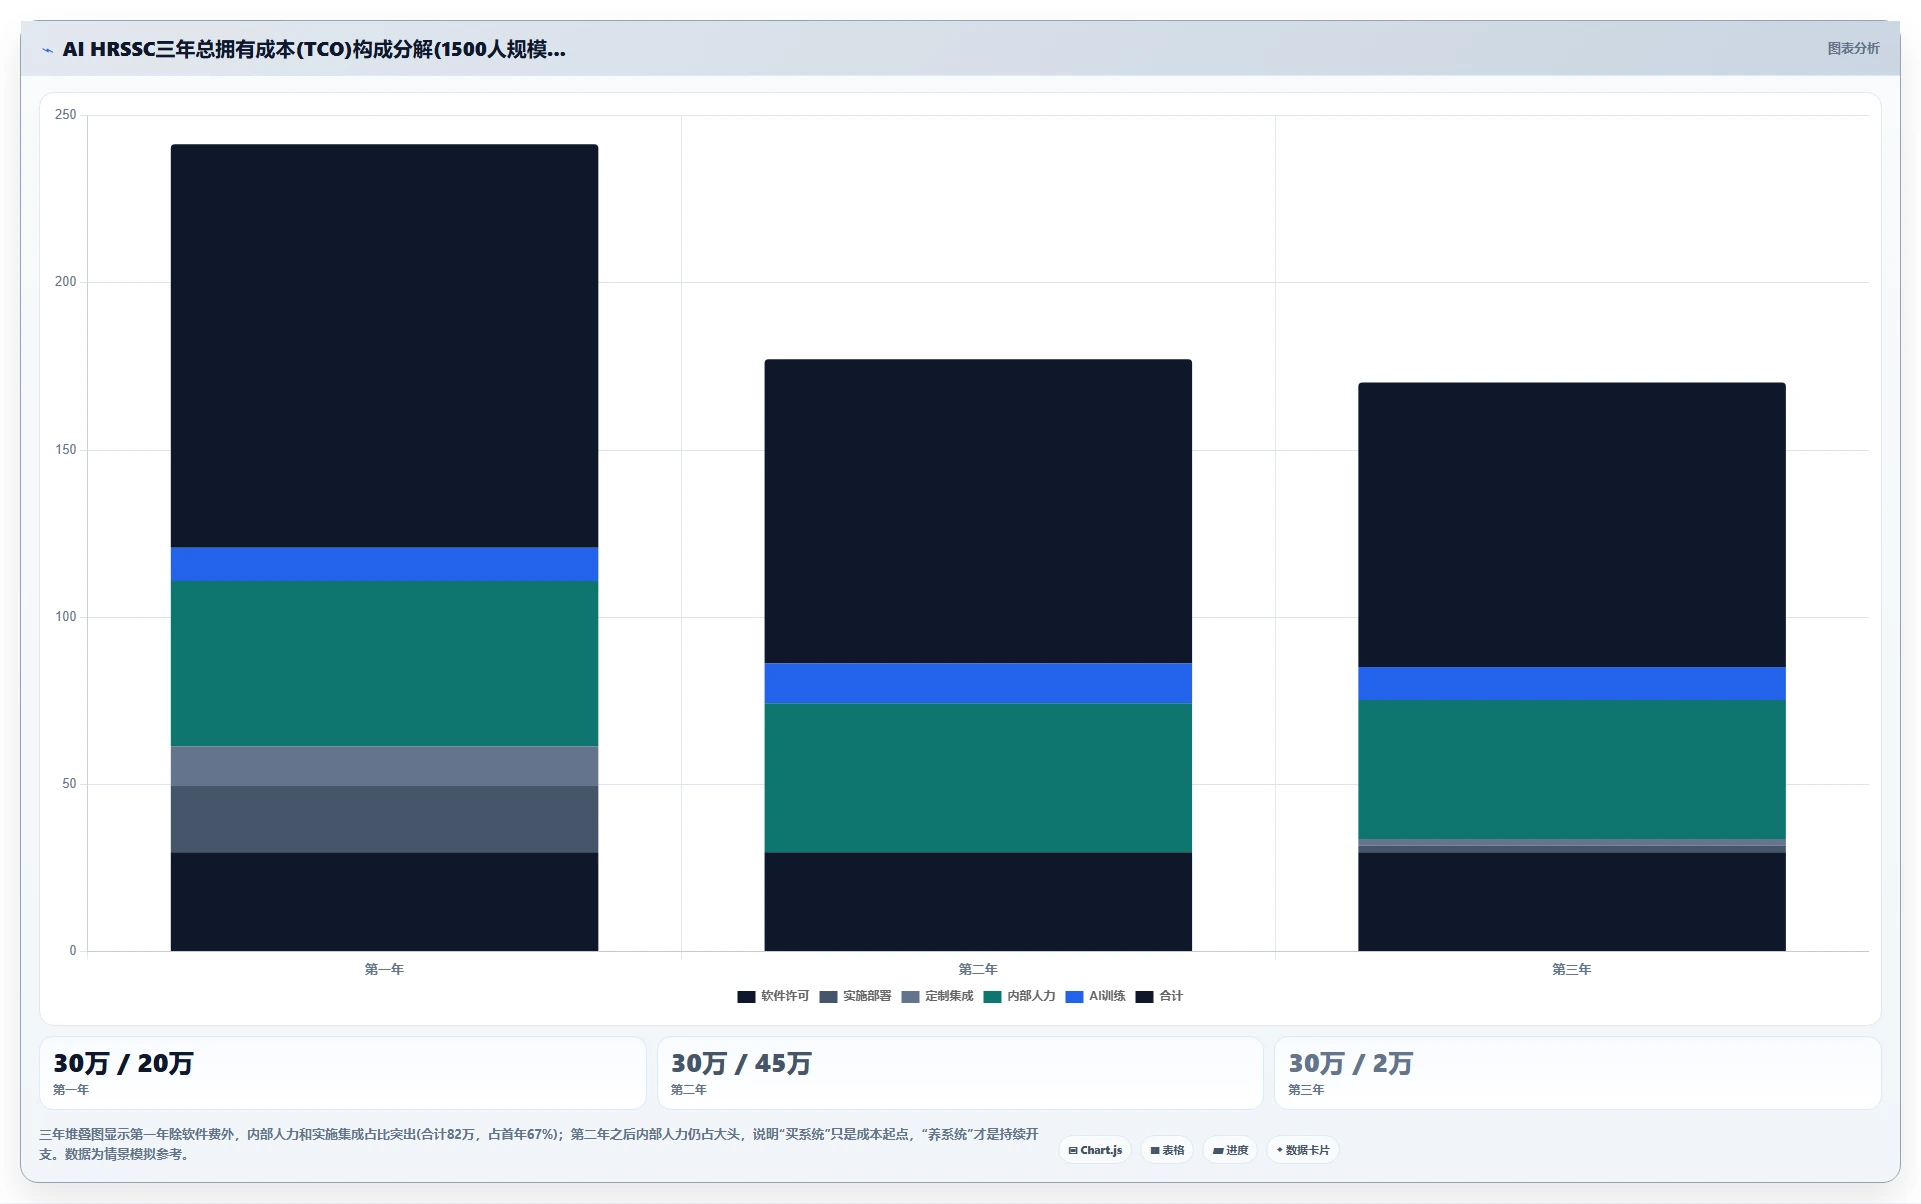Click the 第三年 AI训练 blue bar segment
1921x1204 pixels.
[1571, 683]
